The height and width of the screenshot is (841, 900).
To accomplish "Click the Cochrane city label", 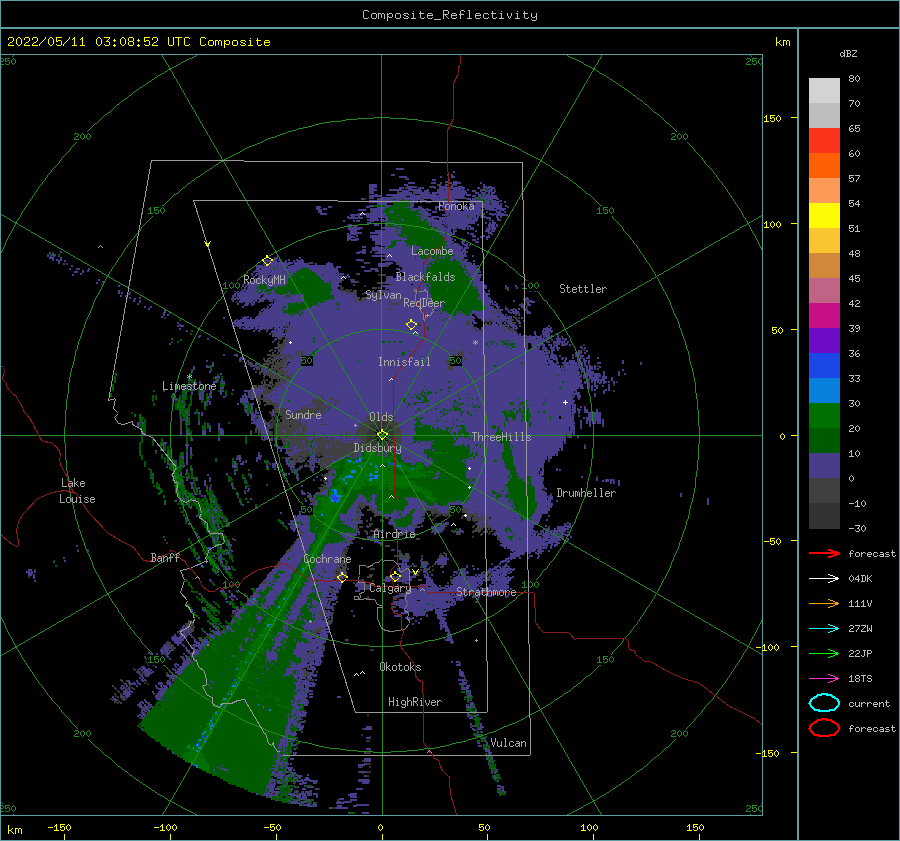I will tap(327, 559).
